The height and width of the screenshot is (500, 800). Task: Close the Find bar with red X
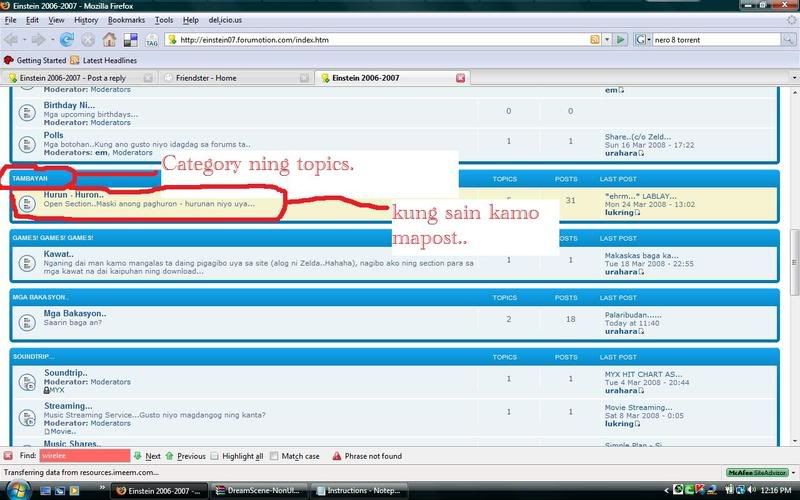click(8, 456)
